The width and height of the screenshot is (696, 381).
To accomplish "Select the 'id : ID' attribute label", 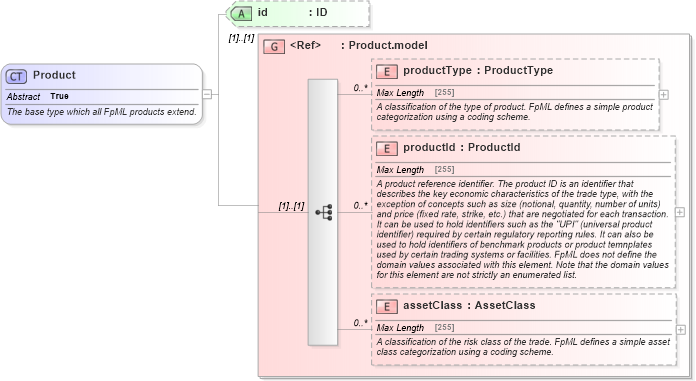I will tap(293, 12).
